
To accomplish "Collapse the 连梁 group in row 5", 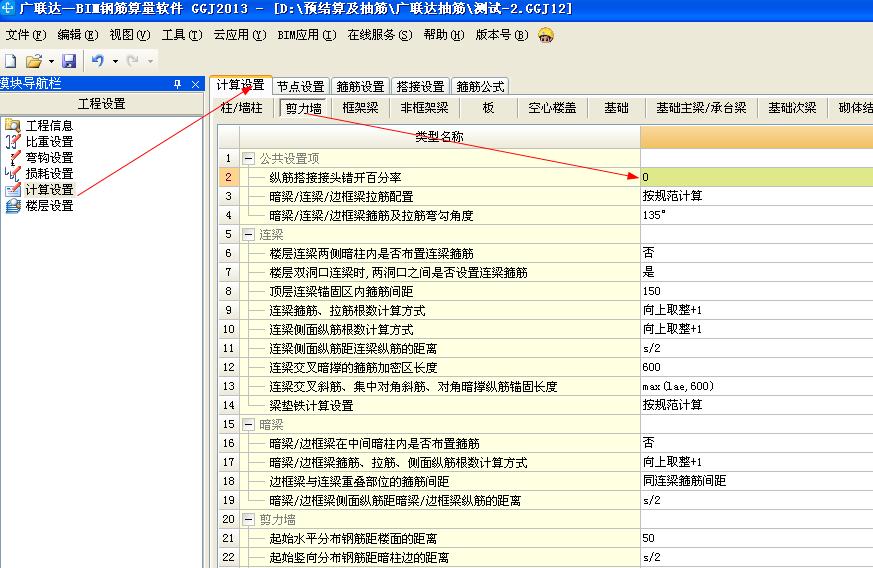I will click(248, 234).
